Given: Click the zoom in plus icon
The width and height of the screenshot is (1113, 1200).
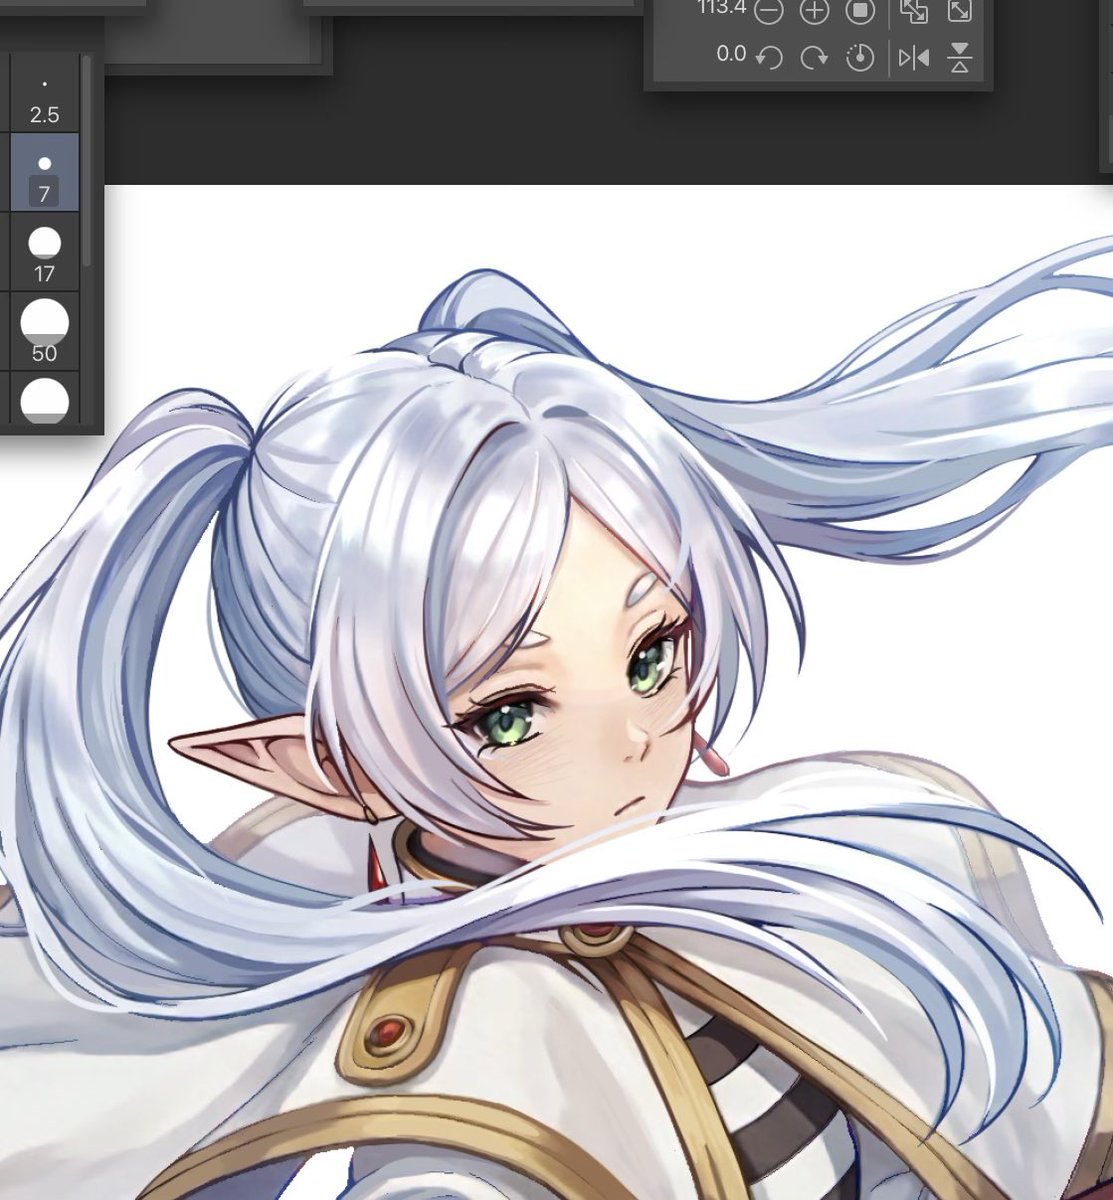Looking at the screenshot, I should click(815, 12).
